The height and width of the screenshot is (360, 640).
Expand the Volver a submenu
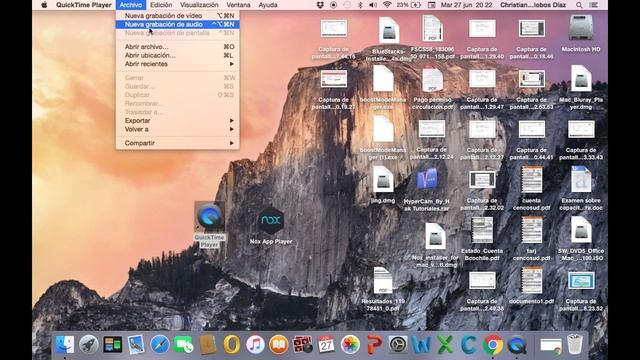(178, 129)
